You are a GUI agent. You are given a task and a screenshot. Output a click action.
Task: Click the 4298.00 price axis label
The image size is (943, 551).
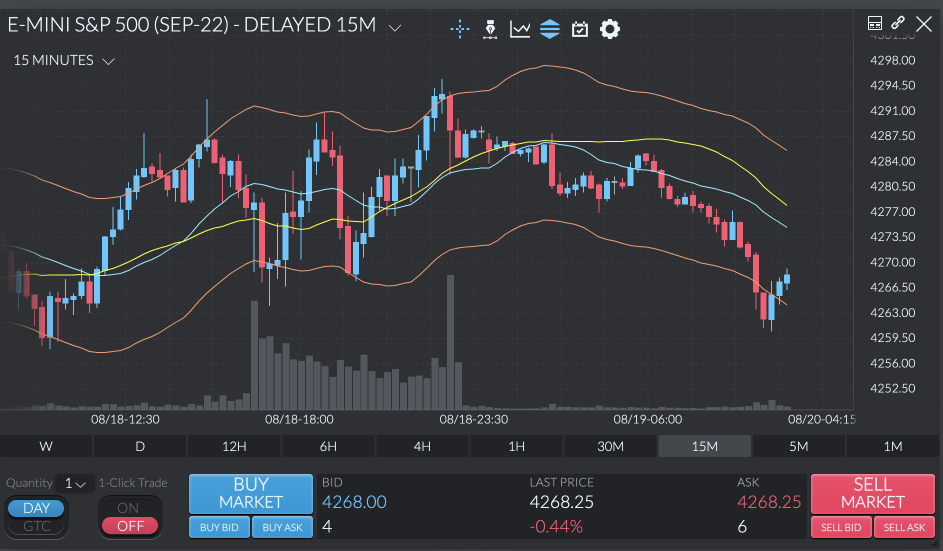(892, 60)
